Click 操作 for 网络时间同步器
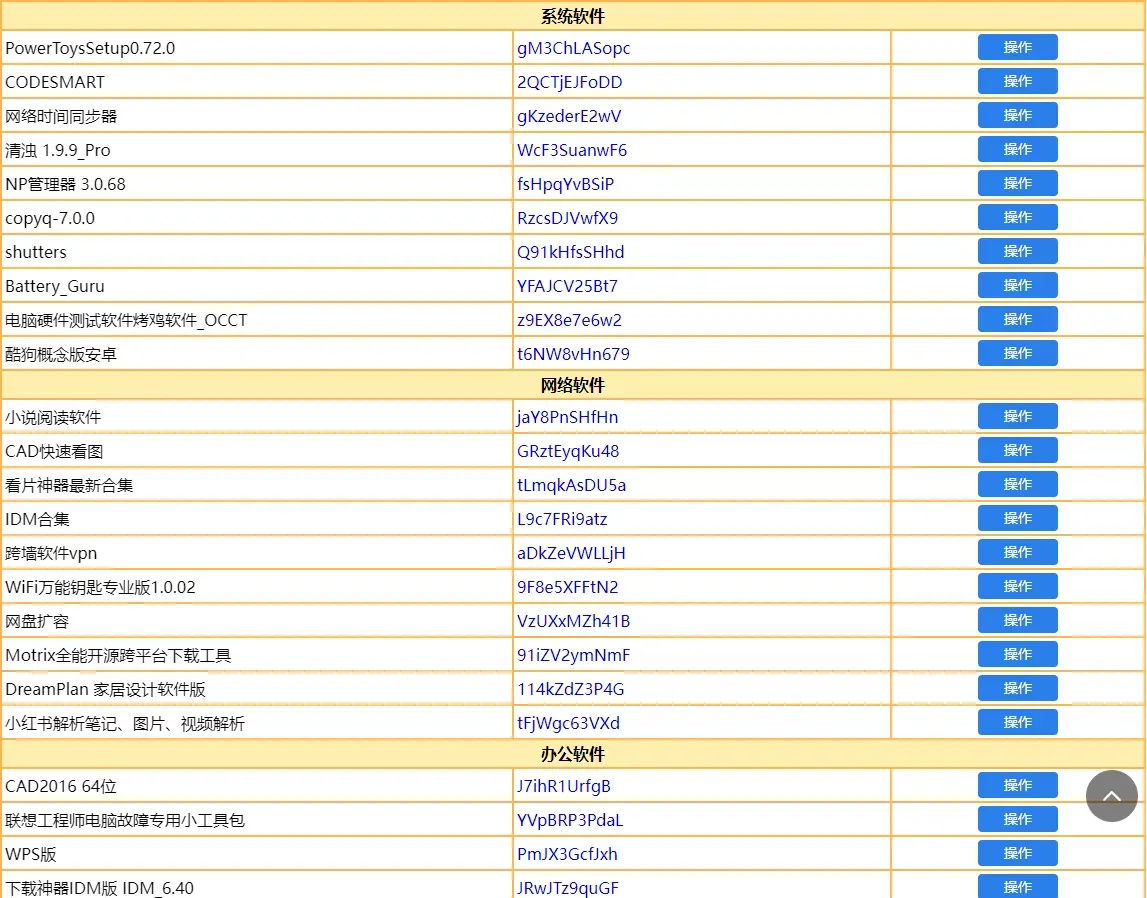This screenshot has height=898, width=1147. [x=1017, y=116]
